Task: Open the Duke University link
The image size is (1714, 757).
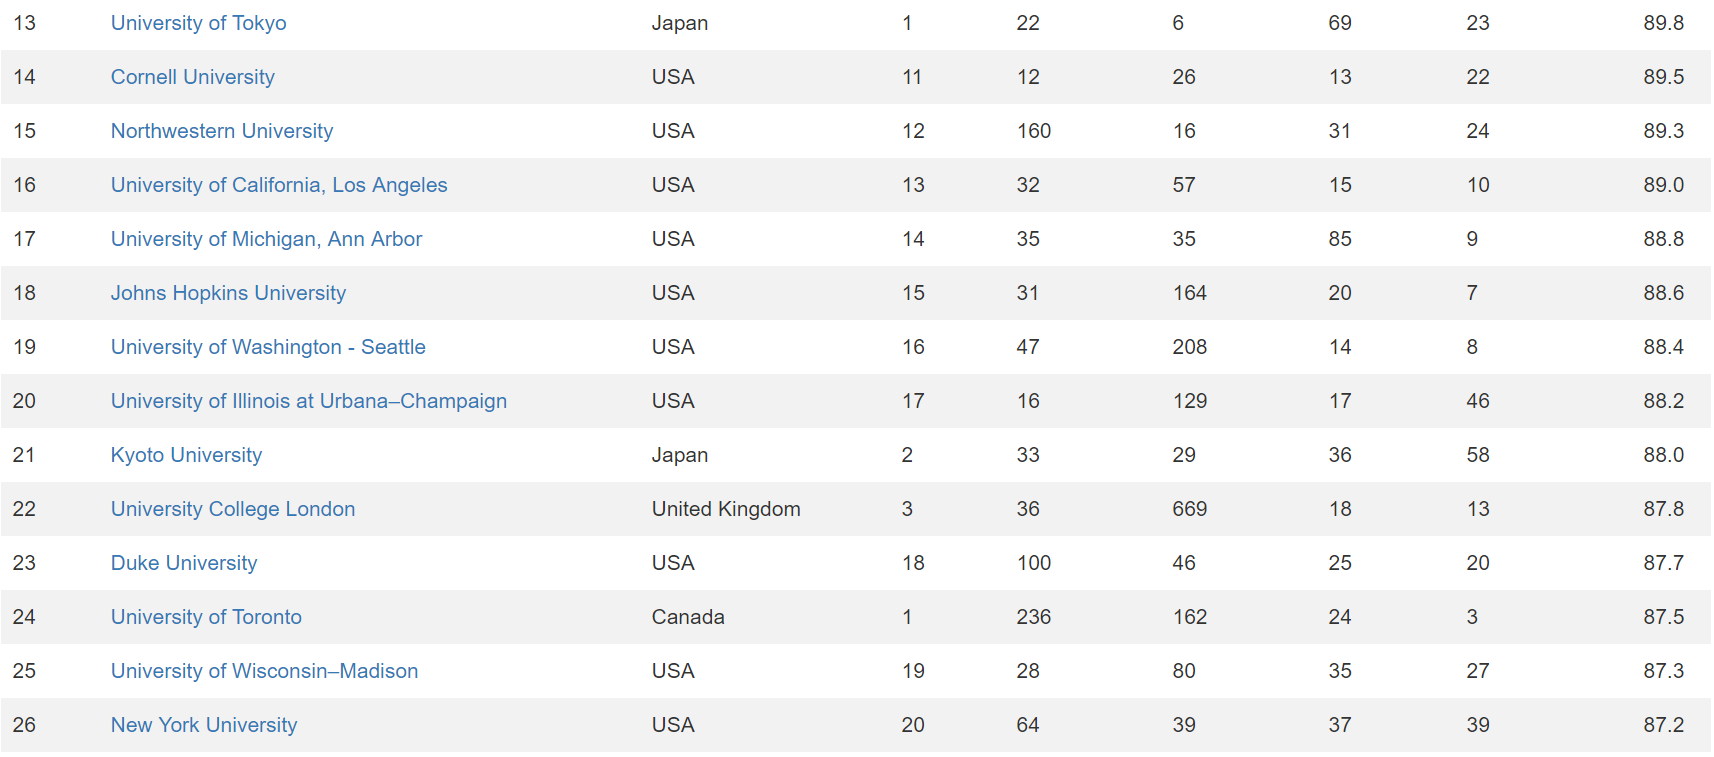Action: point(184,563)
